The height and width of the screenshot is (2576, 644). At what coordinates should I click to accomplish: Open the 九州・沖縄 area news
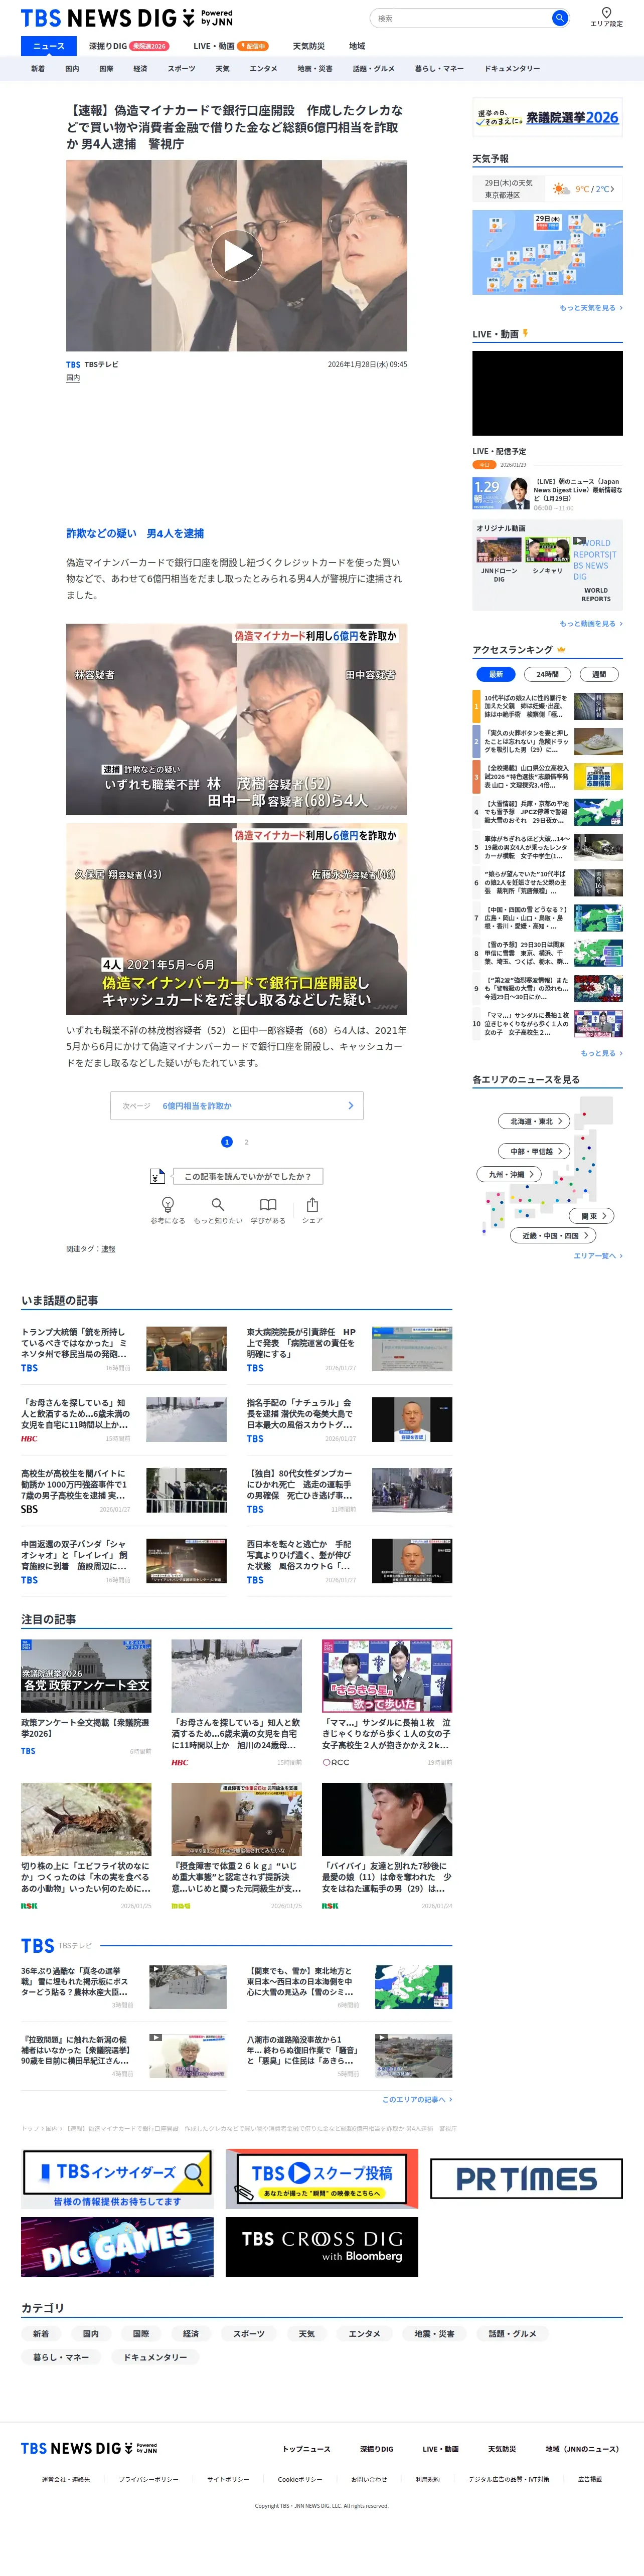coord(509,1174)
